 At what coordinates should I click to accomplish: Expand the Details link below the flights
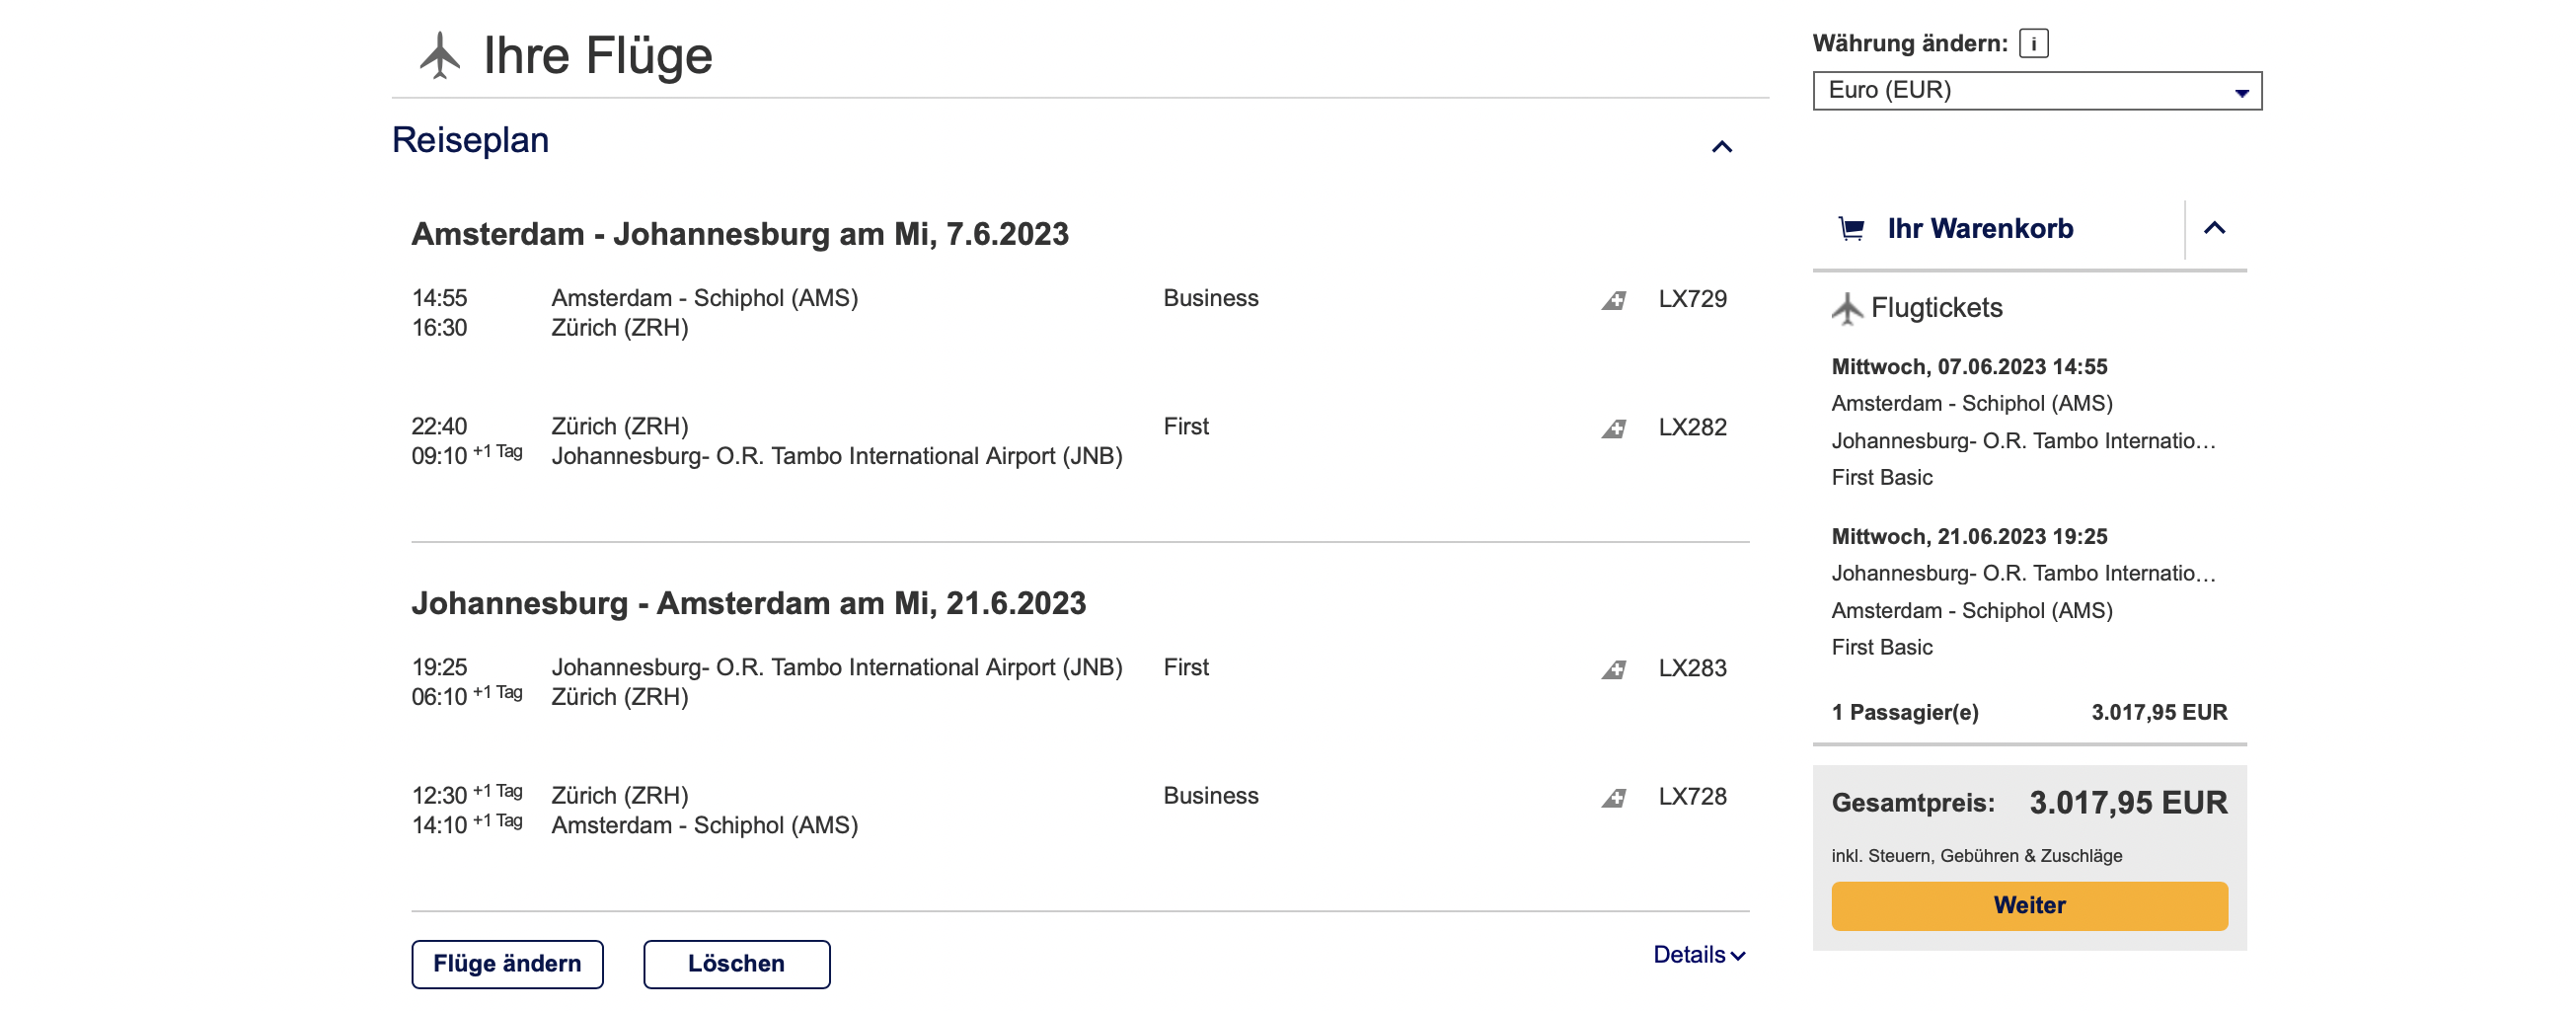coord(1698,954)
